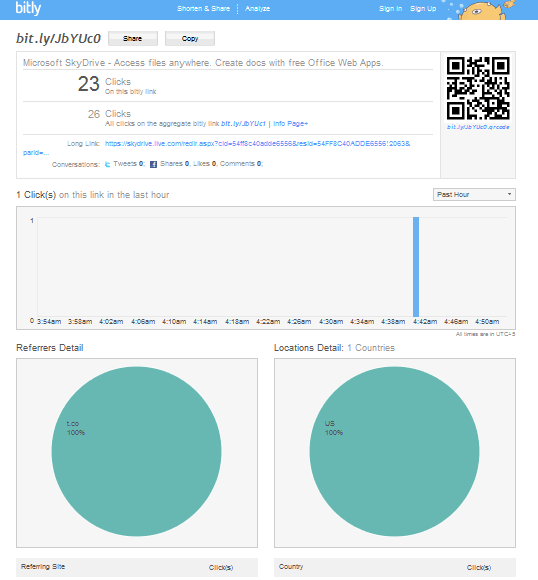
Task: Open the Past Hour dropdown
Action: tap(474, 195)
